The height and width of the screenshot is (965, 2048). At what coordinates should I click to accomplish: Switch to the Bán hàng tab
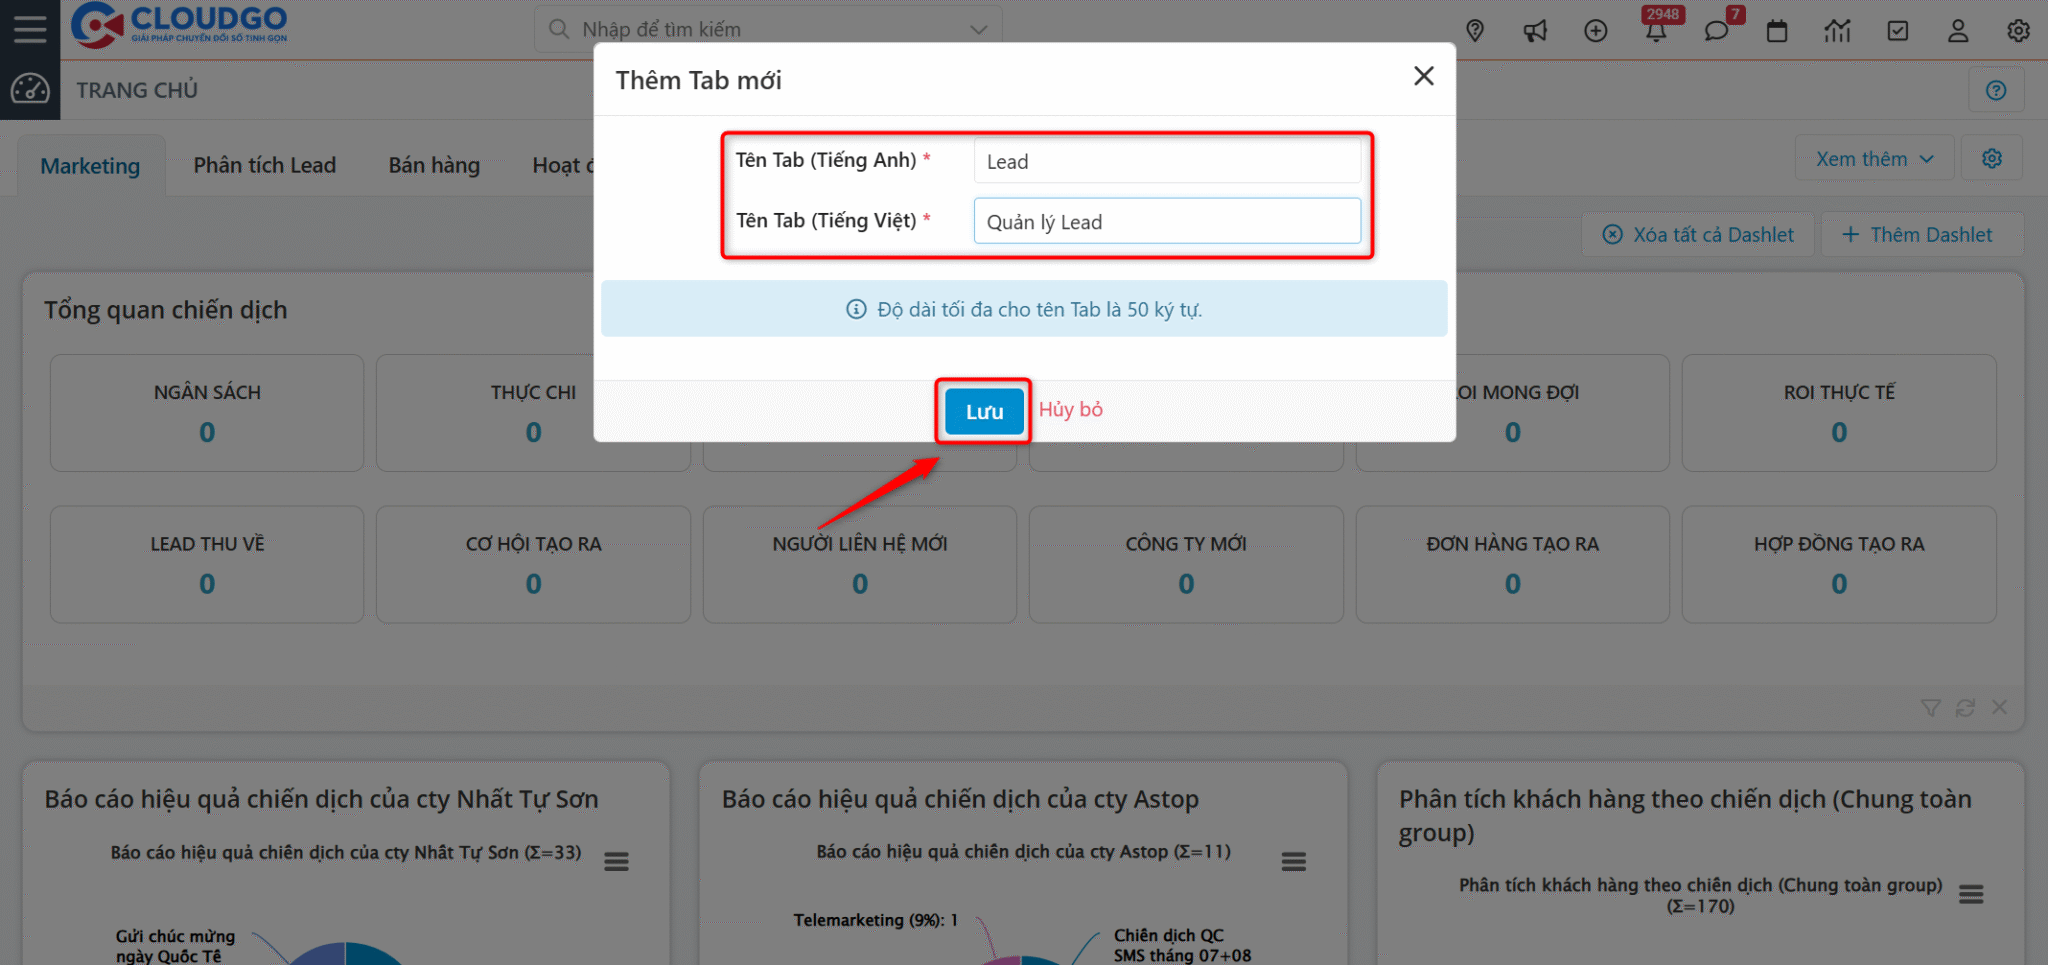click(x=434, y=166)
